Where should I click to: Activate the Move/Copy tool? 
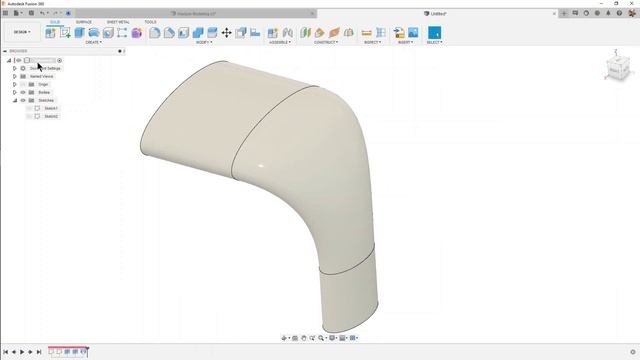227,33
